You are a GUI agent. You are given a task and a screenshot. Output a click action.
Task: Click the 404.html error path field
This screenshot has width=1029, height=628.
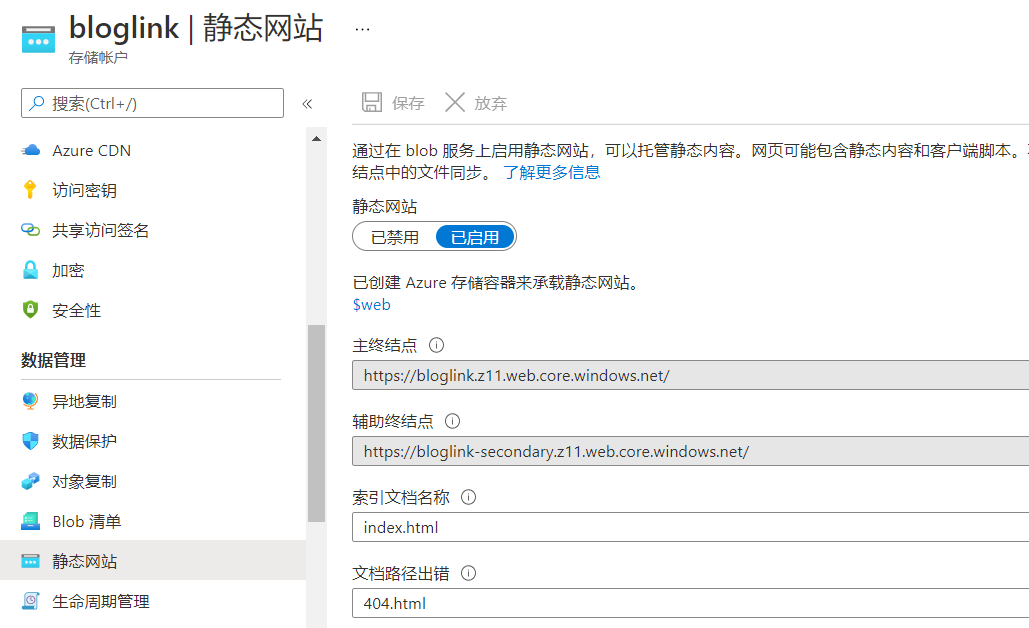coord(690,603)
